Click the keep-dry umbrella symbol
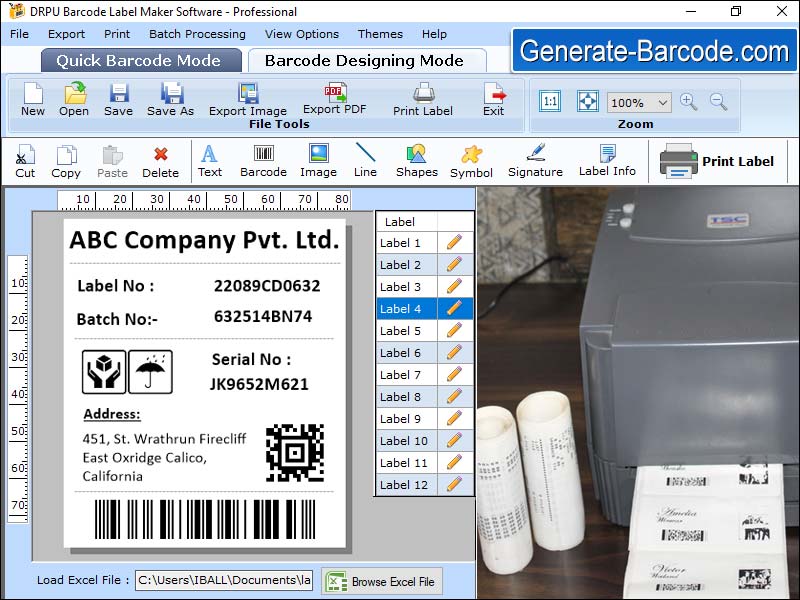Image resolution: width=800 pixels, height=600 pixels. point(151,372)
